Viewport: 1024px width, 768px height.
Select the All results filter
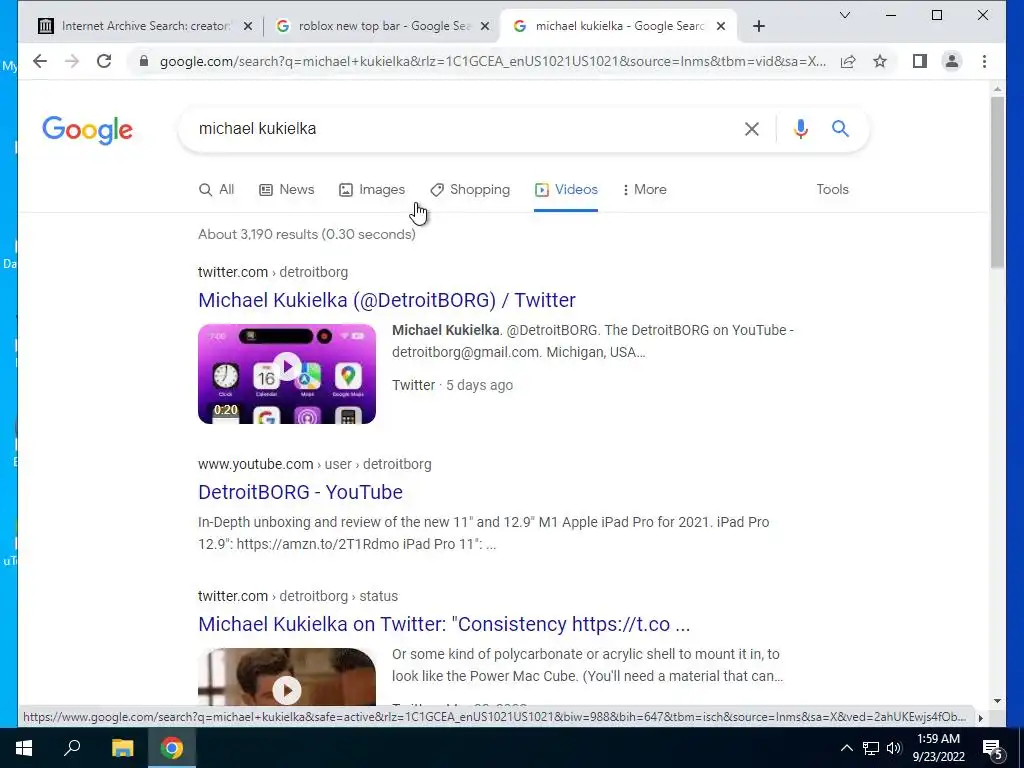click(216, 189)
